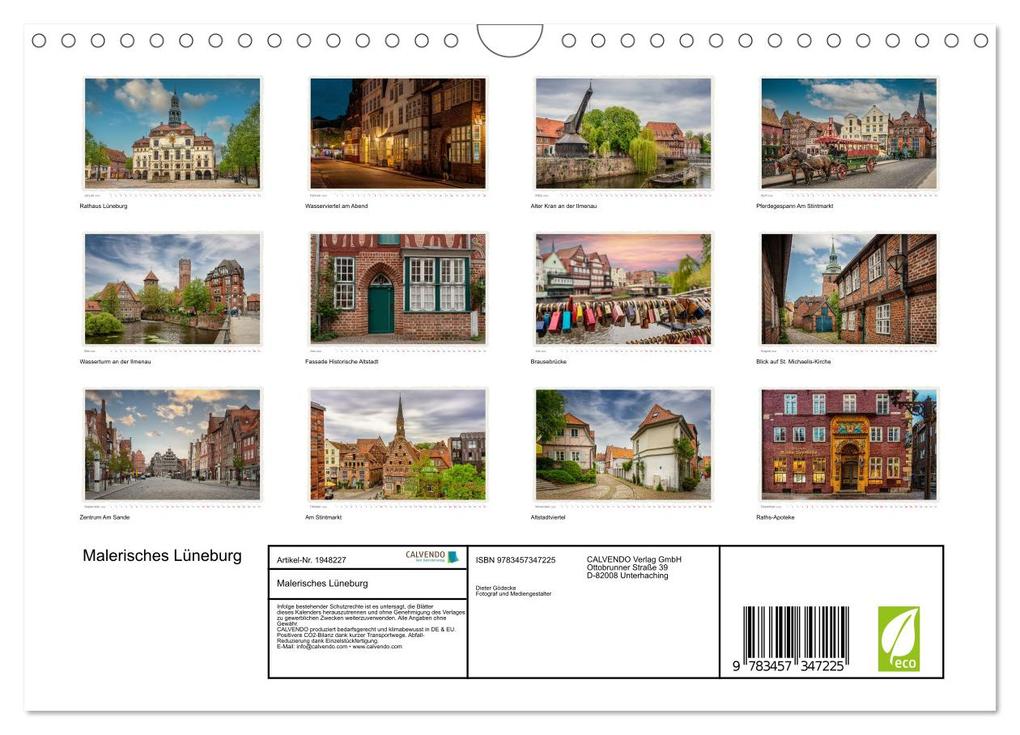Click the 'Fassade Historische Altstadt' caption
This screenshot has width=1020, height=735.
(x=342, y=362)
